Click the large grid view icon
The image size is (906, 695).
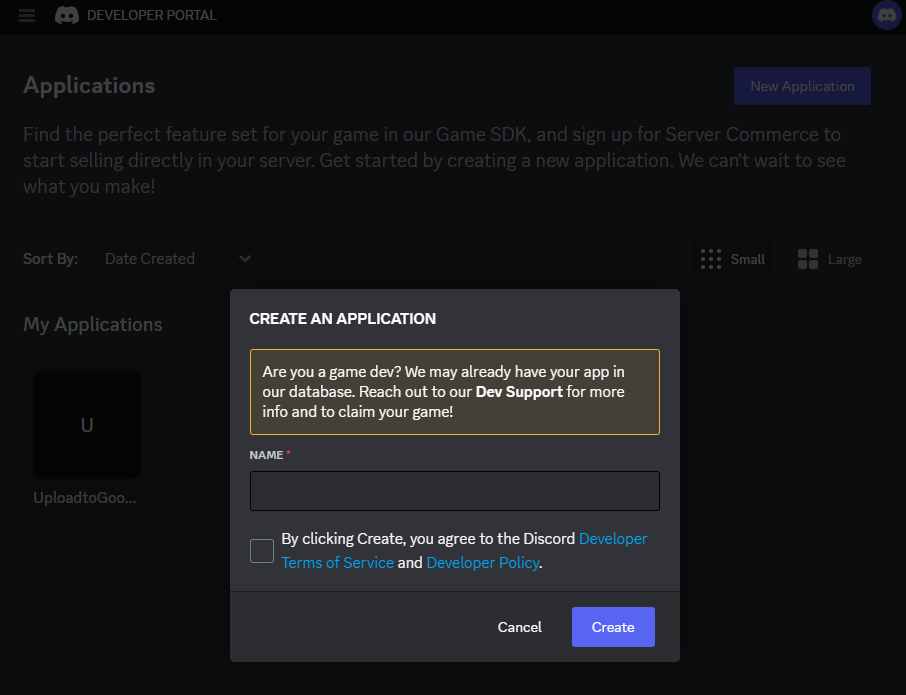pos(808,259)
